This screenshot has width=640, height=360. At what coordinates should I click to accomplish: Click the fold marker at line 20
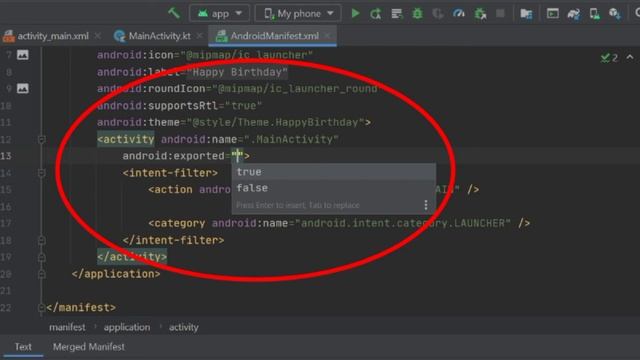click(42, 274)
